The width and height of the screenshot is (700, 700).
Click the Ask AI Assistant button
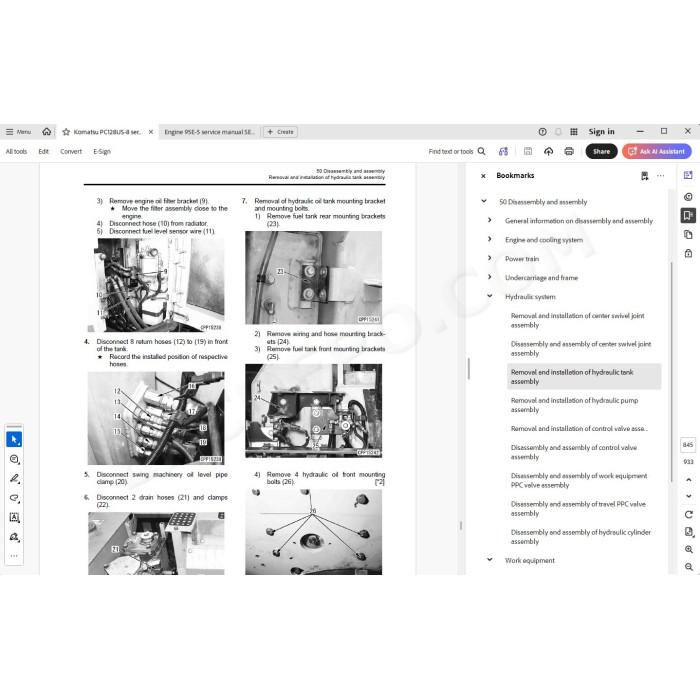coord(657,151)
